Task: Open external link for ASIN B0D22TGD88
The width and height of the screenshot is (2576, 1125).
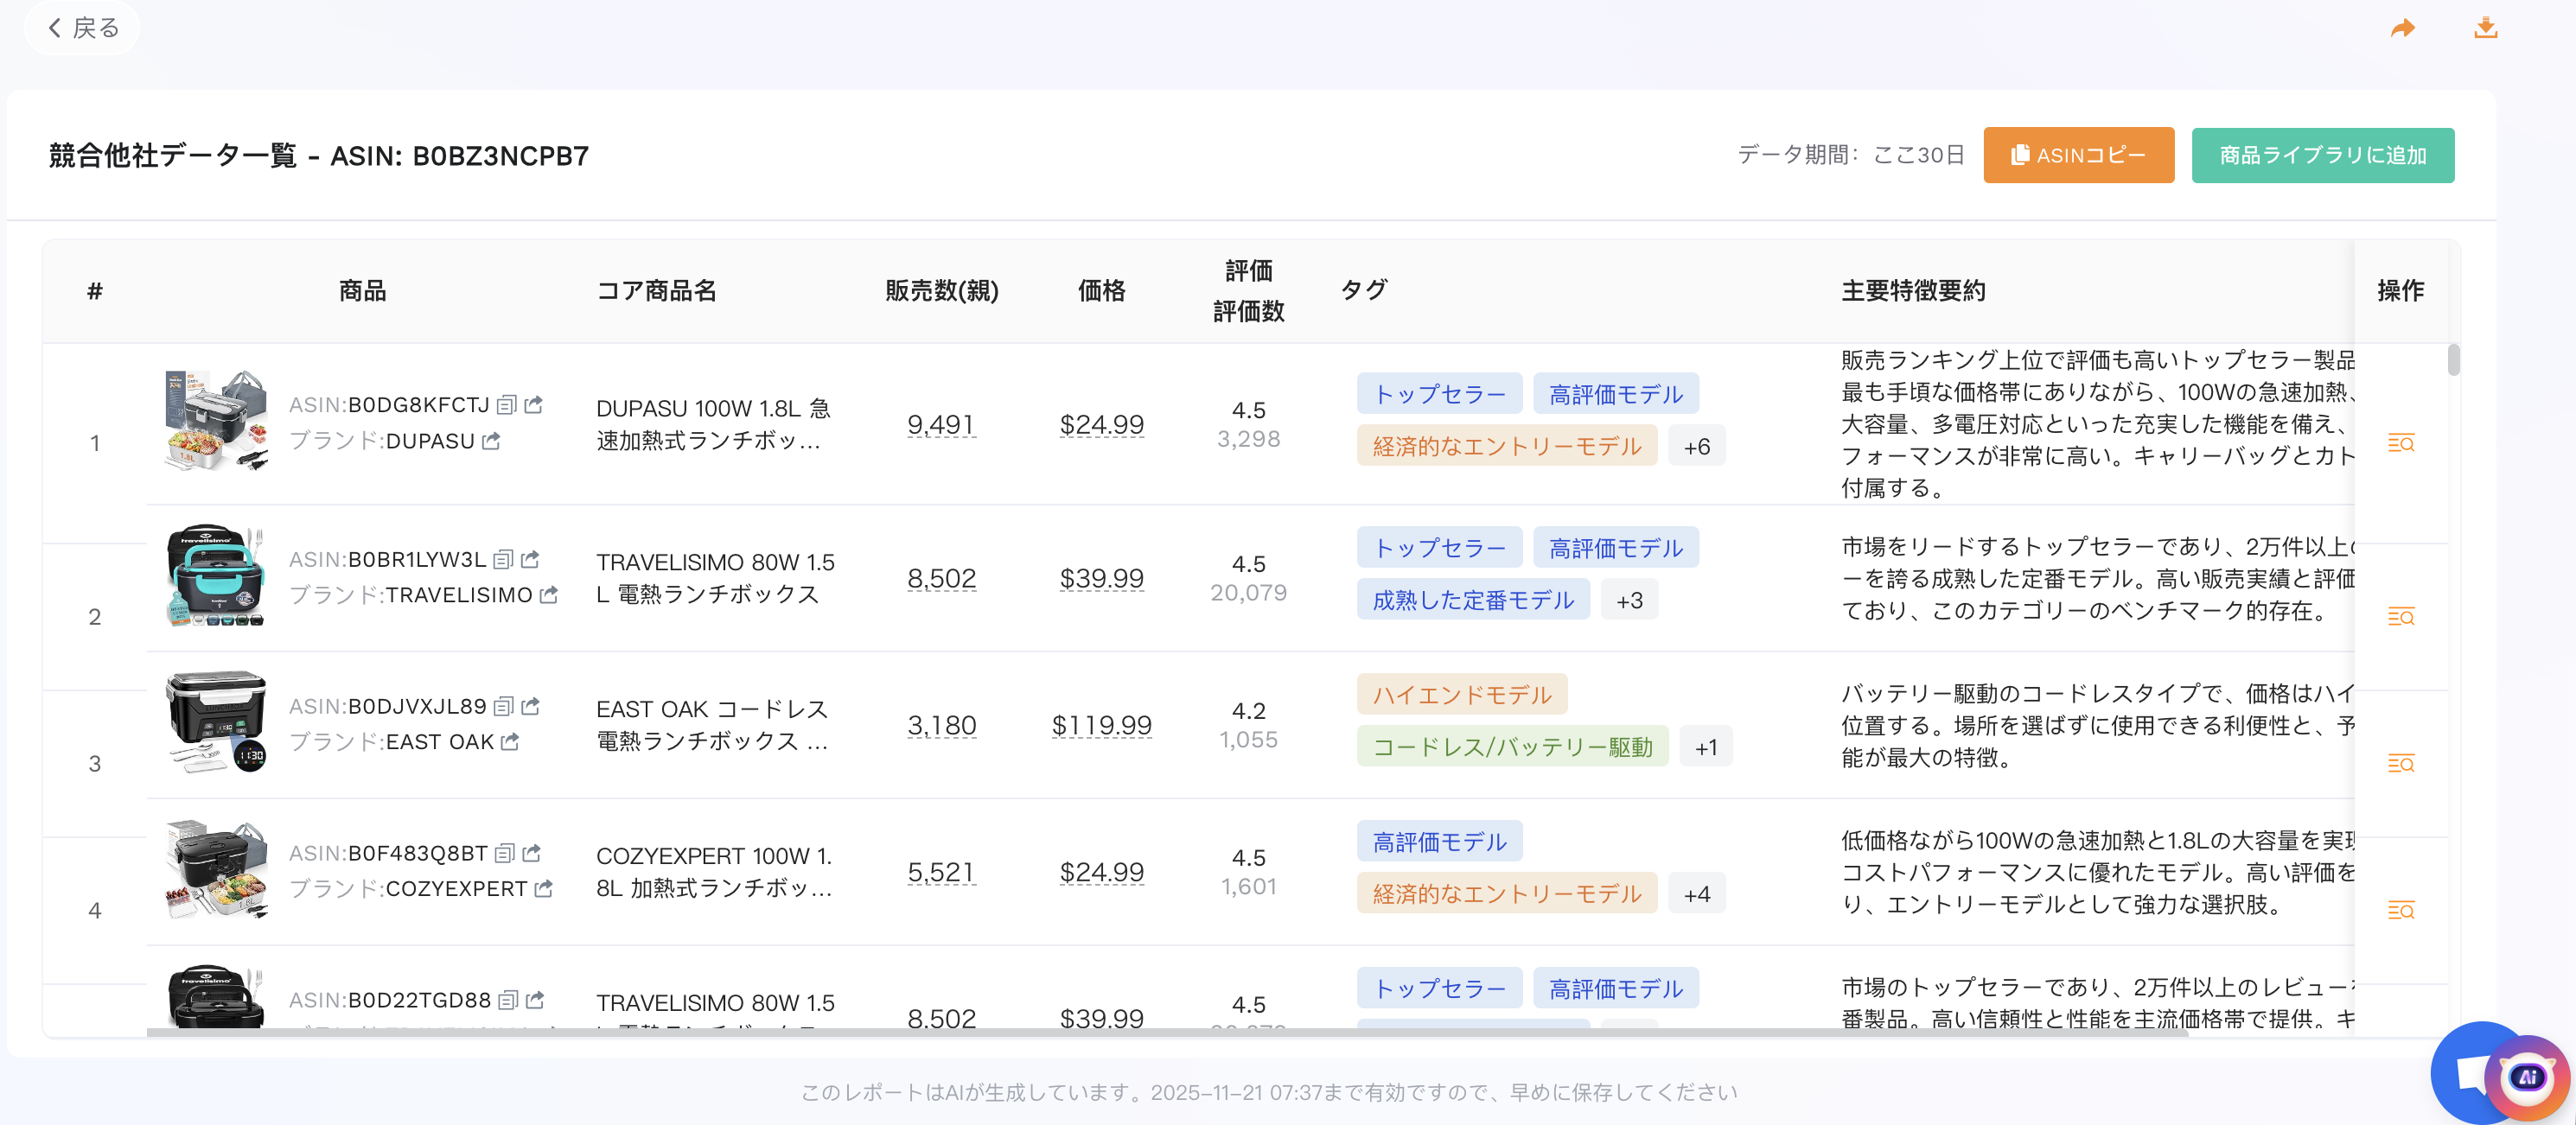Action: pyautogui.click(x=535, y=1000)
